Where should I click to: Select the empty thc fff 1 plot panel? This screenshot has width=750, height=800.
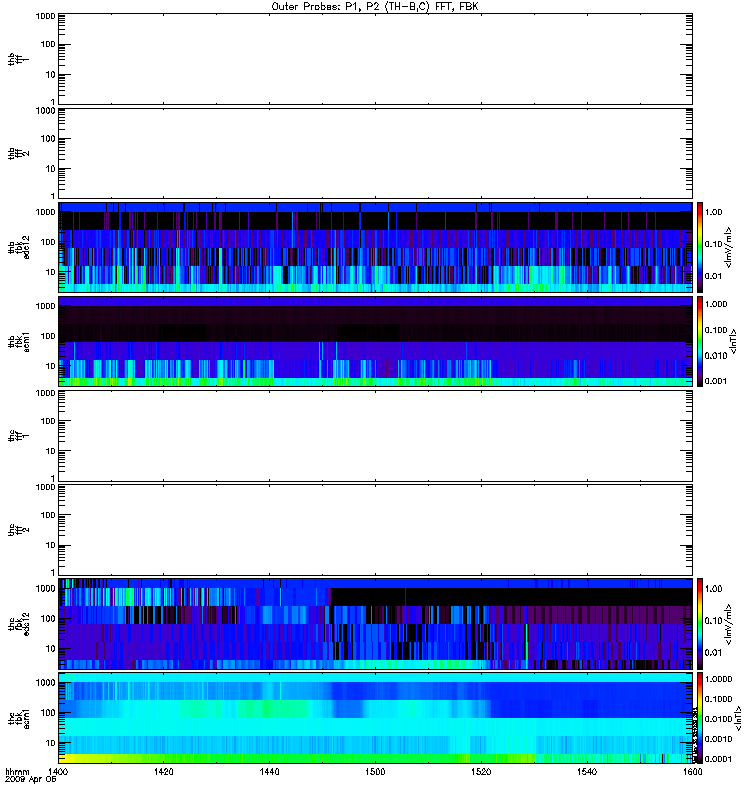tap(376, 436)
